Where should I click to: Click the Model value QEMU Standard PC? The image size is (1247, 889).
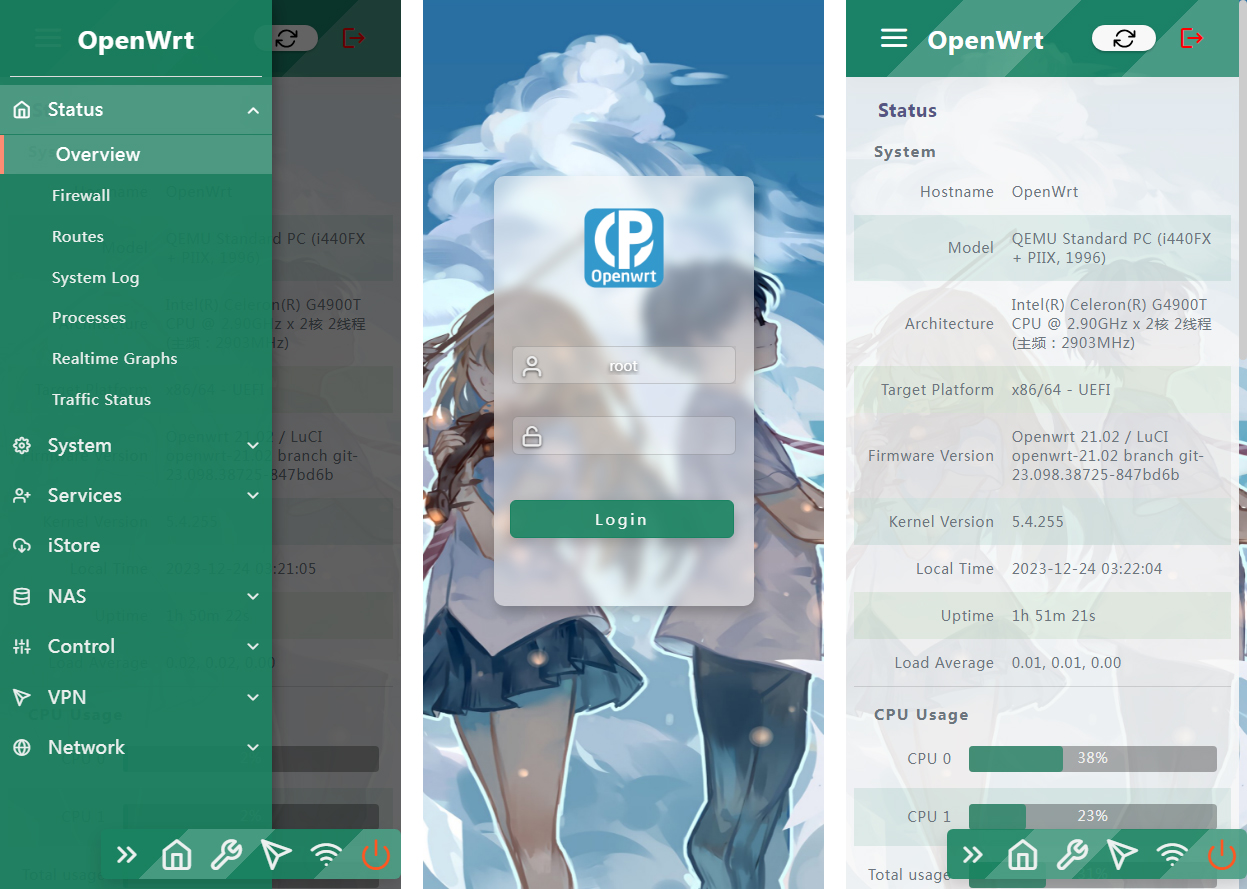(1111, 248)
